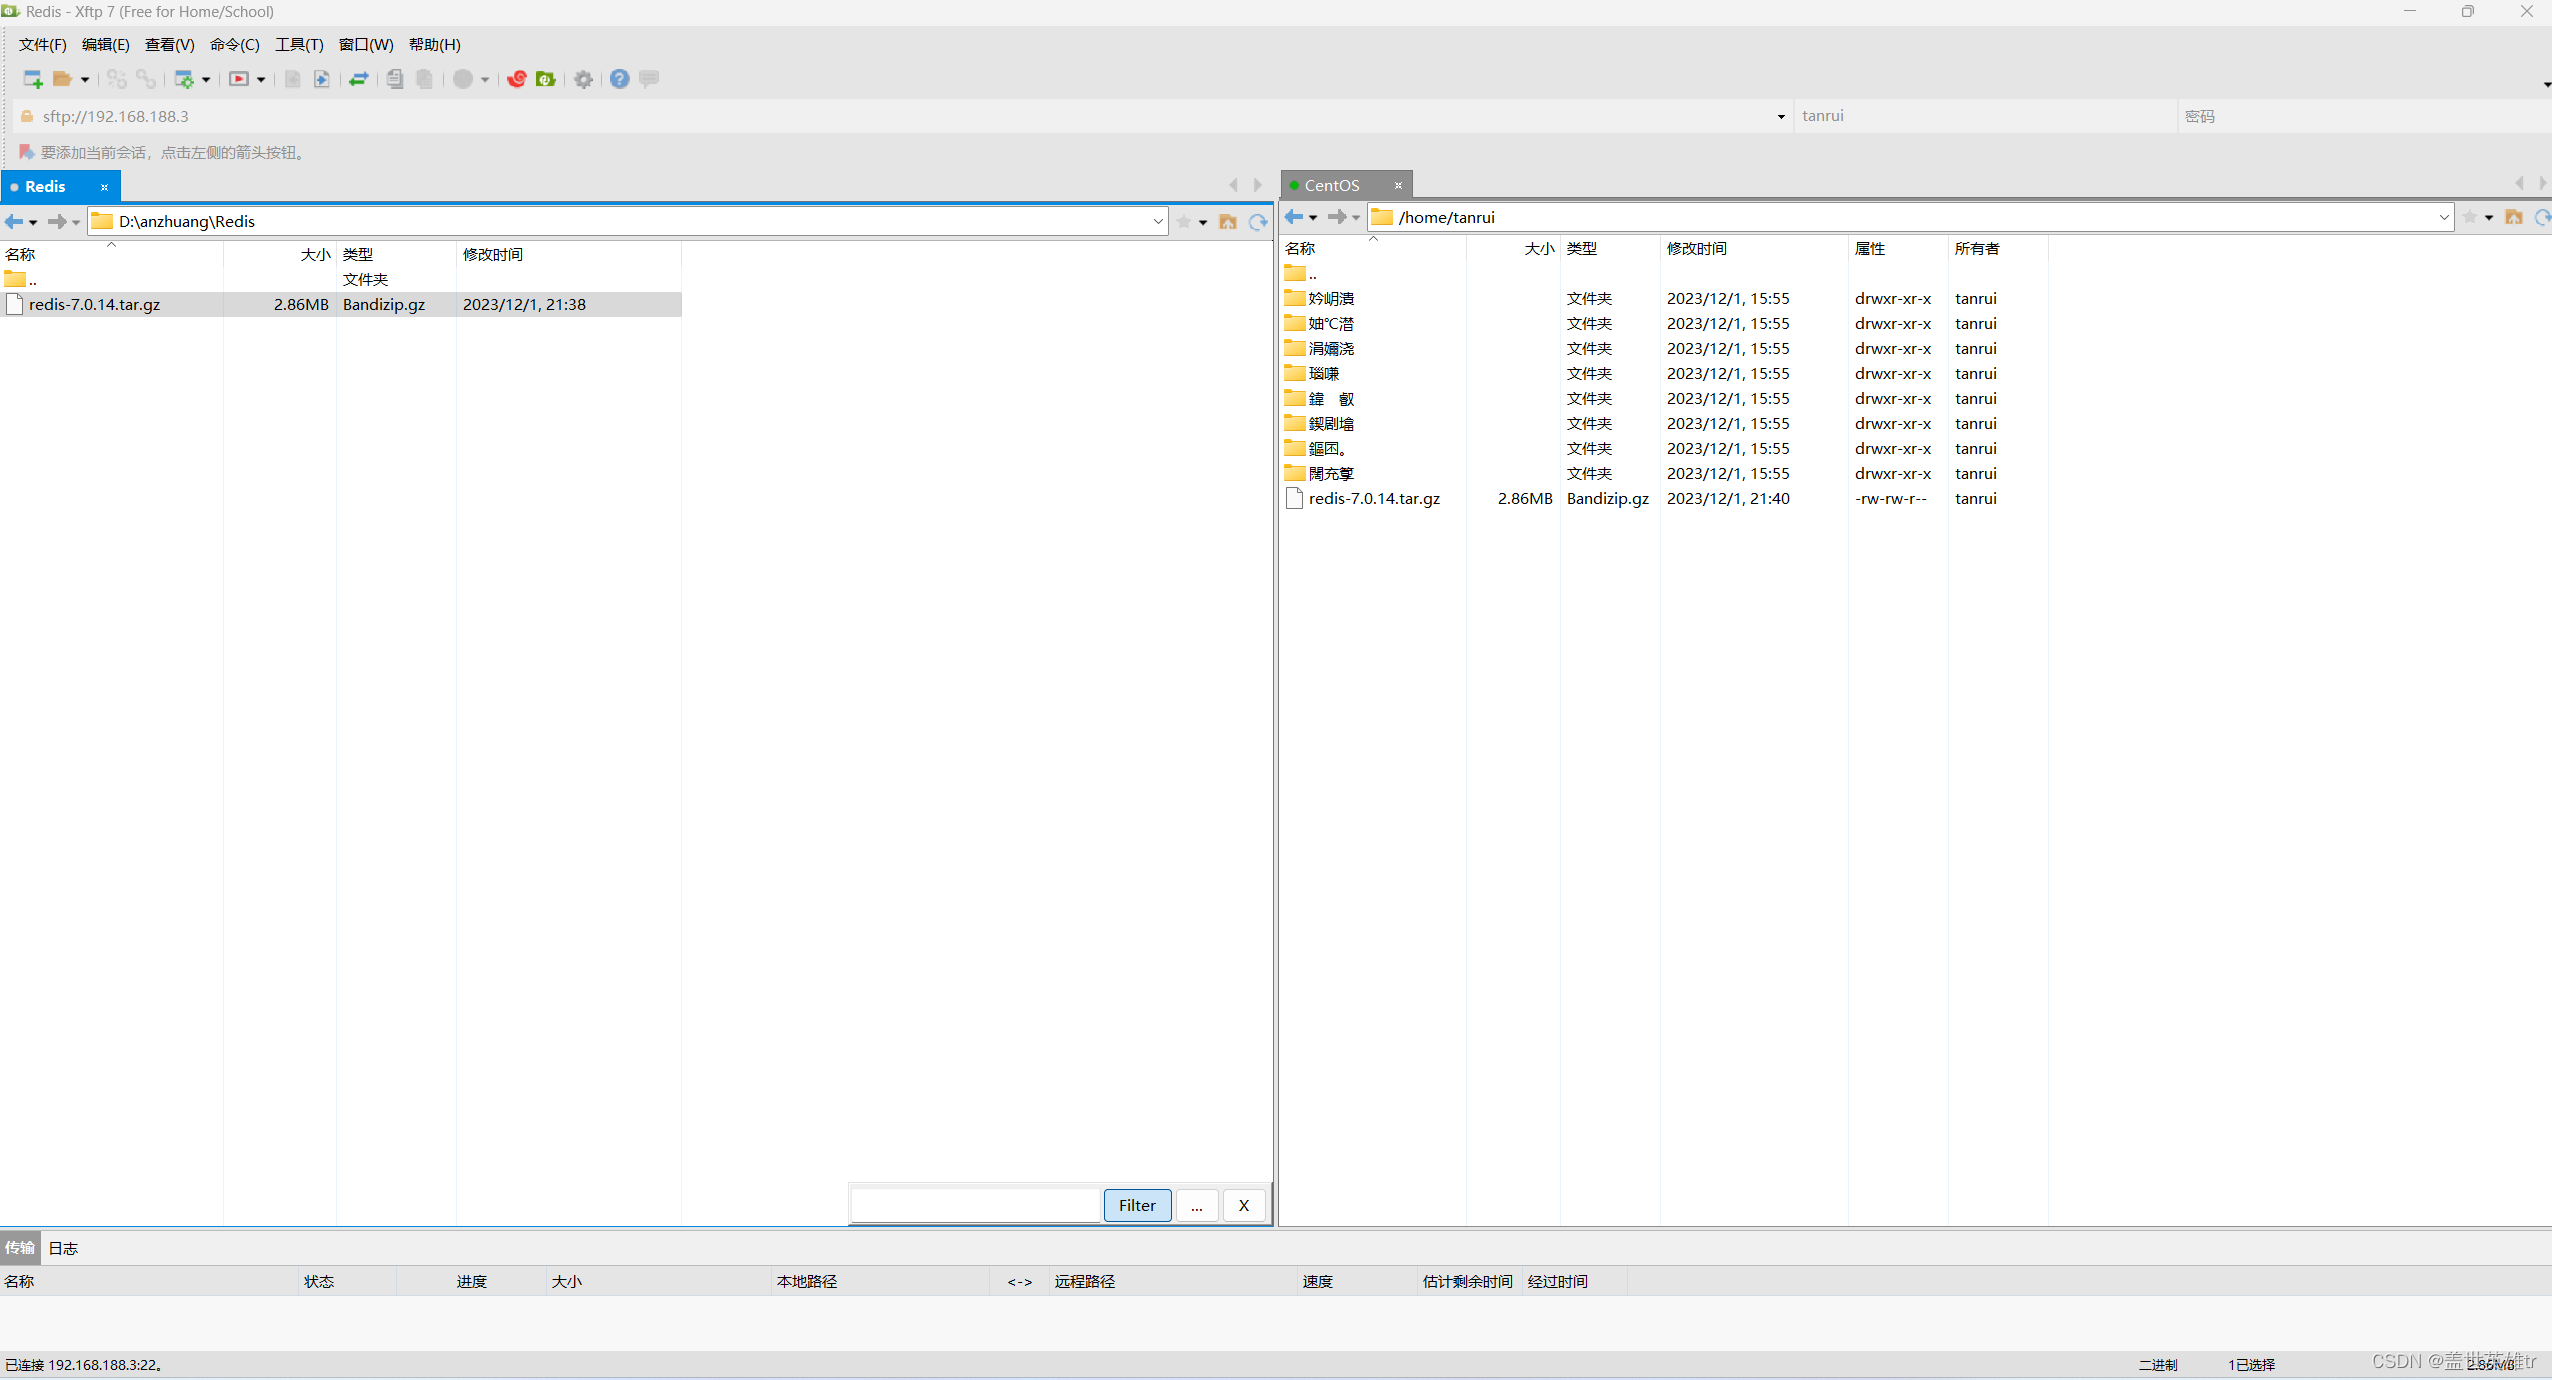Image resolution: width=2552 pixels, height=1380 pixels.
Task: Click red bookmark flag to add session
Action: [27, 152]
